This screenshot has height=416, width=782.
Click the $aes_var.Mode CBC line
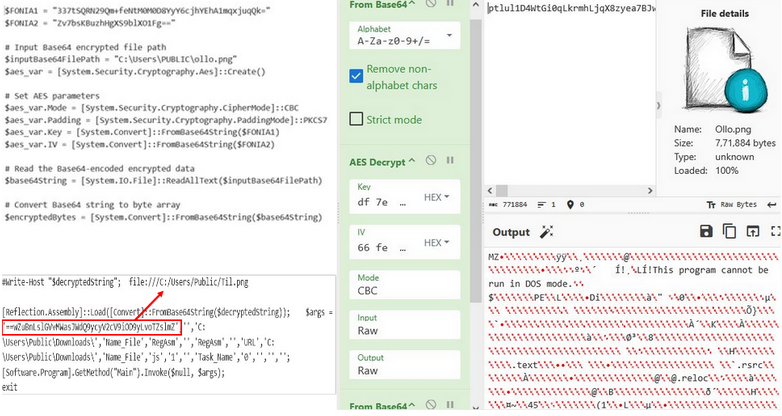click(152, 107)
